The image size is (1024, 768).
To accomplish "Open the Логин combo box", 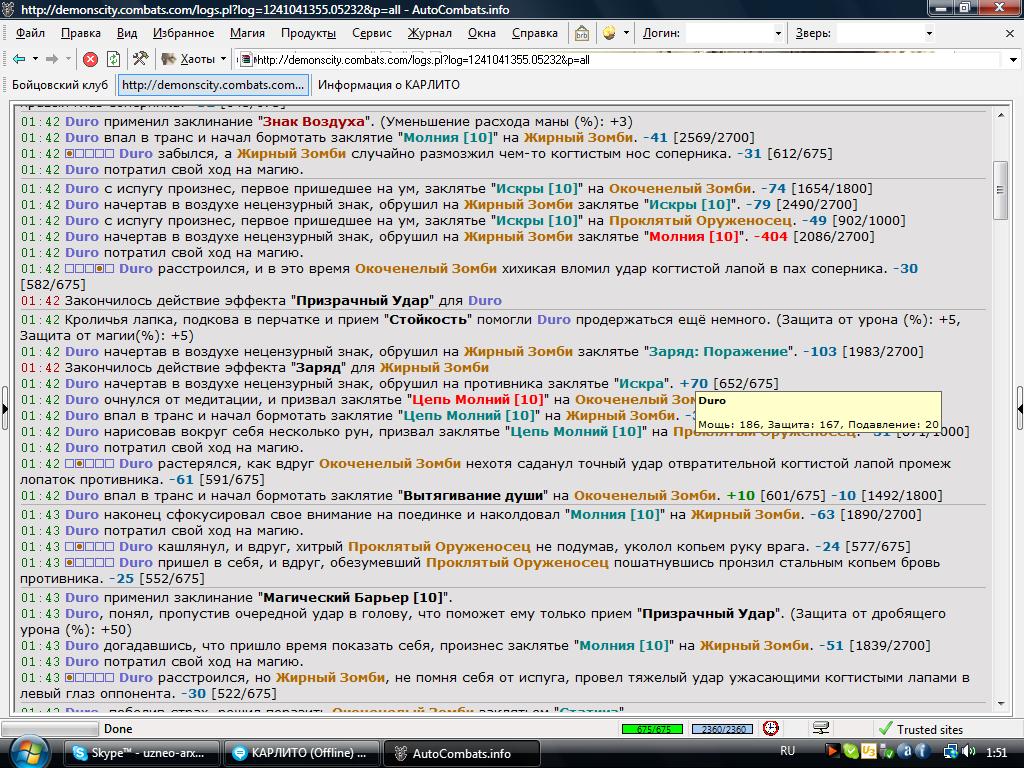I will 734,33.
